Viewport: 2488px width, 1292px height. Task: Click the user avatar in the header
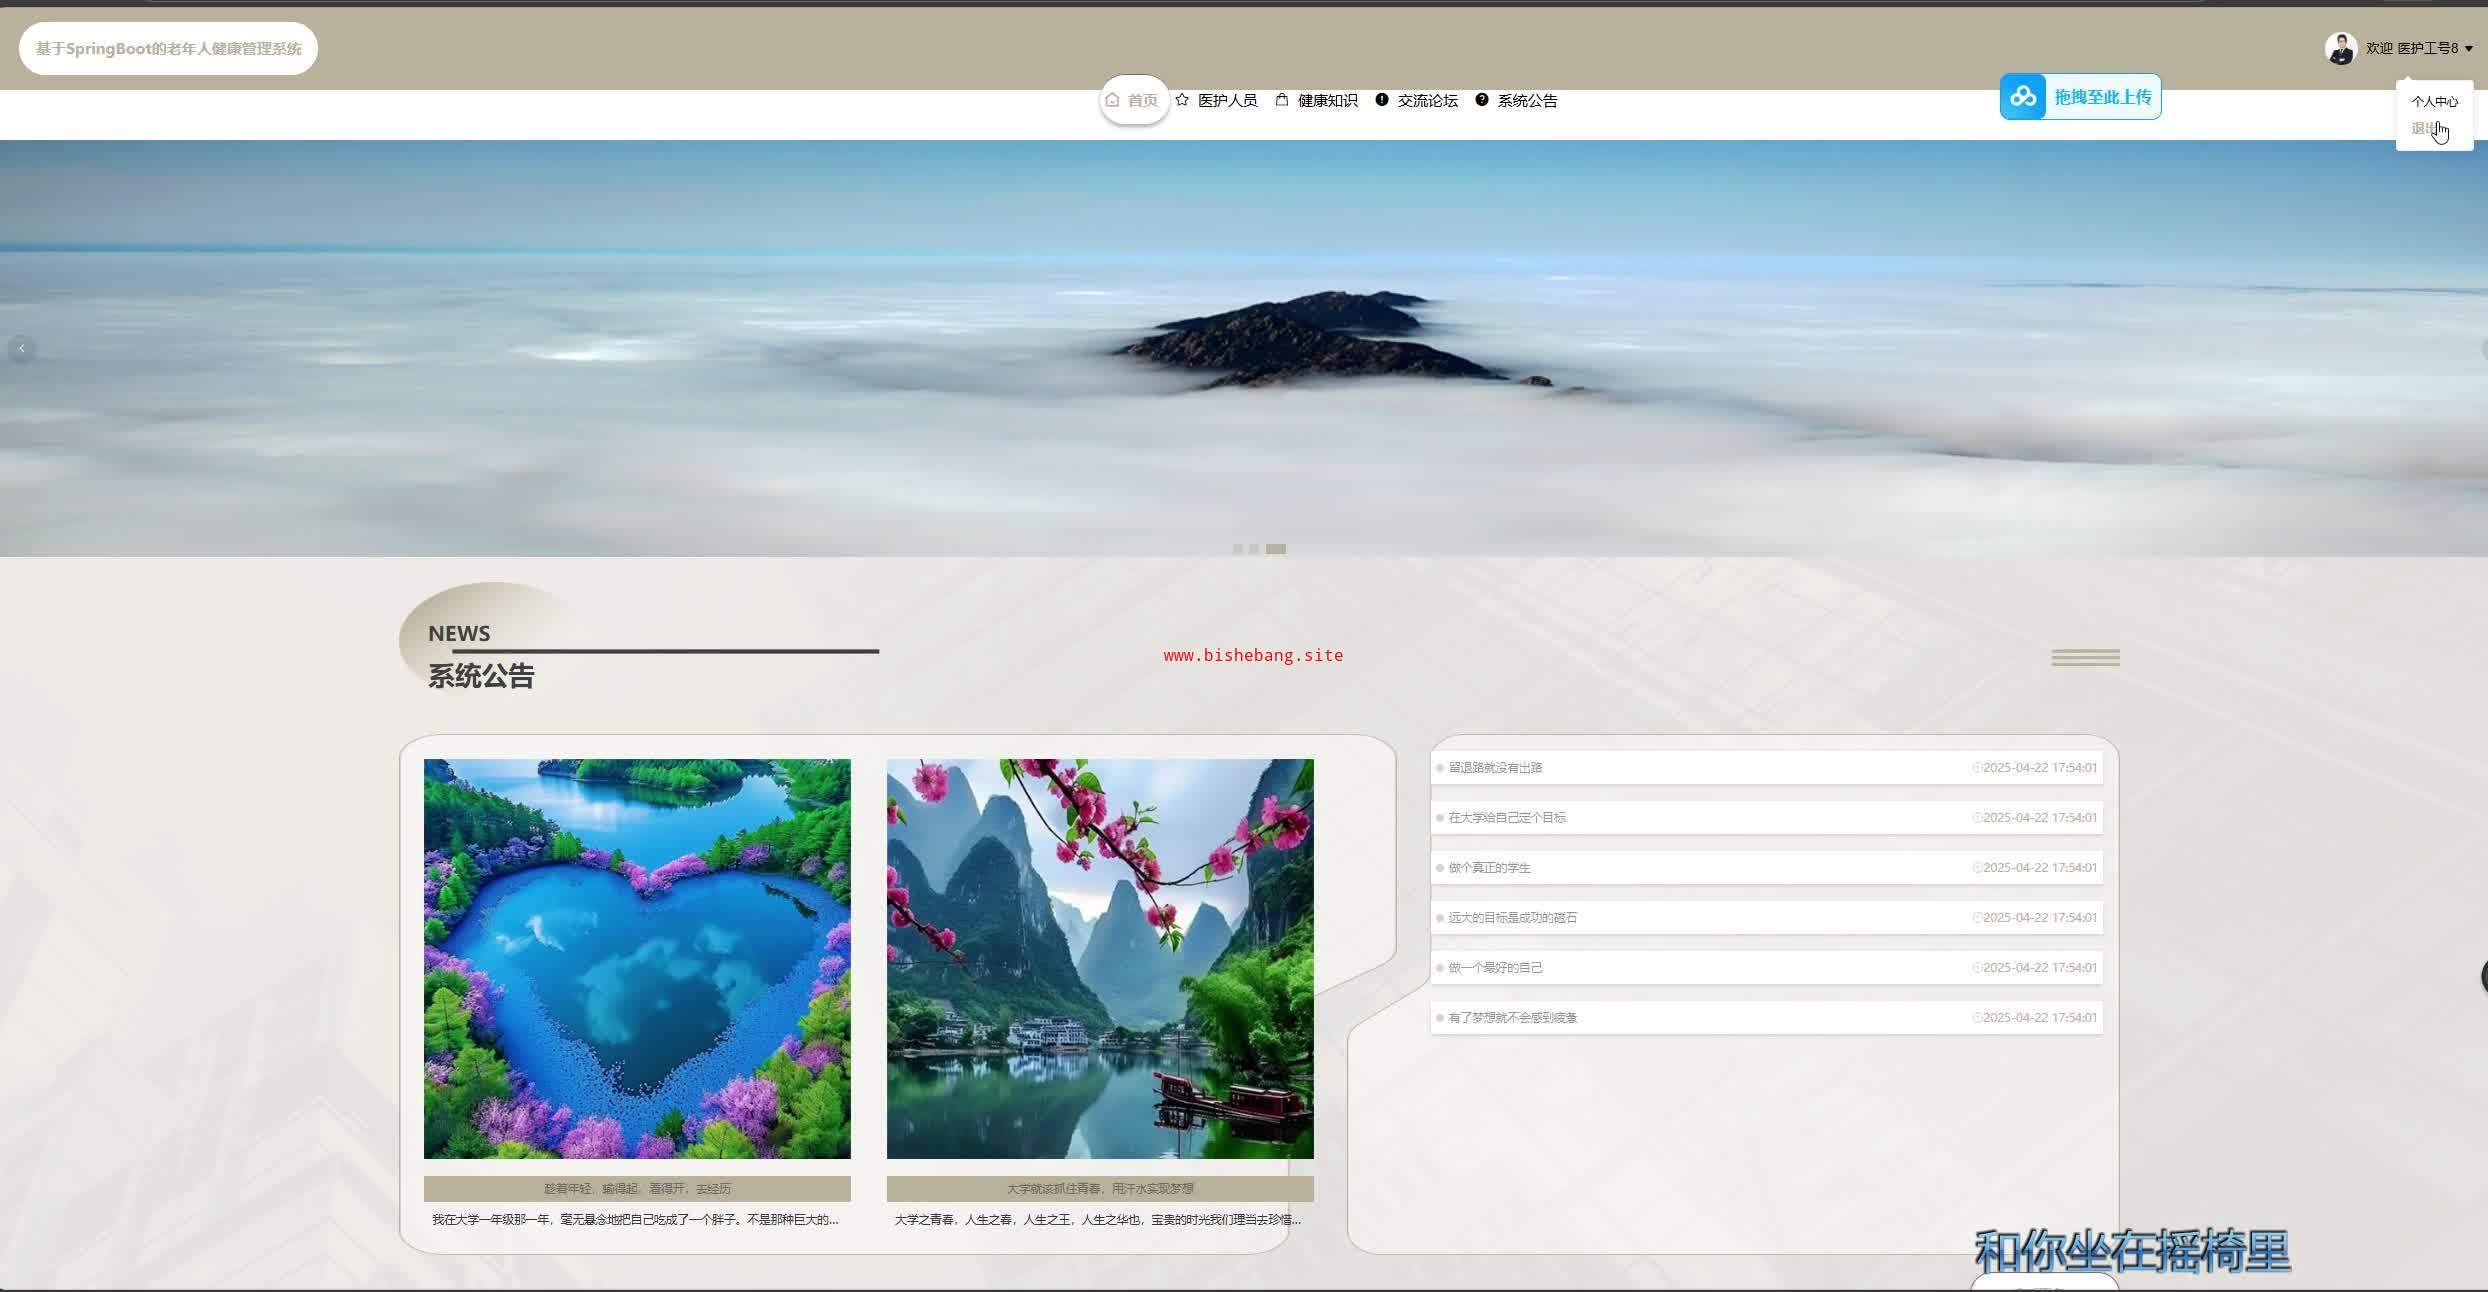coord(2340,48)
